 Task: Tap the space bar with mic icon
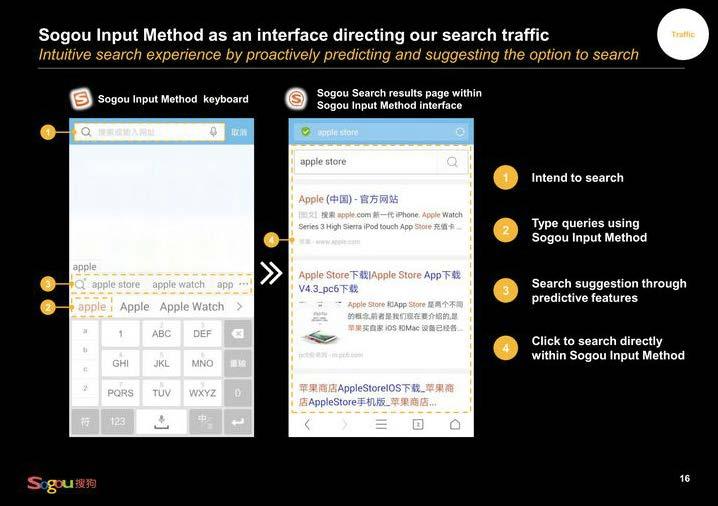coord(161,421)
